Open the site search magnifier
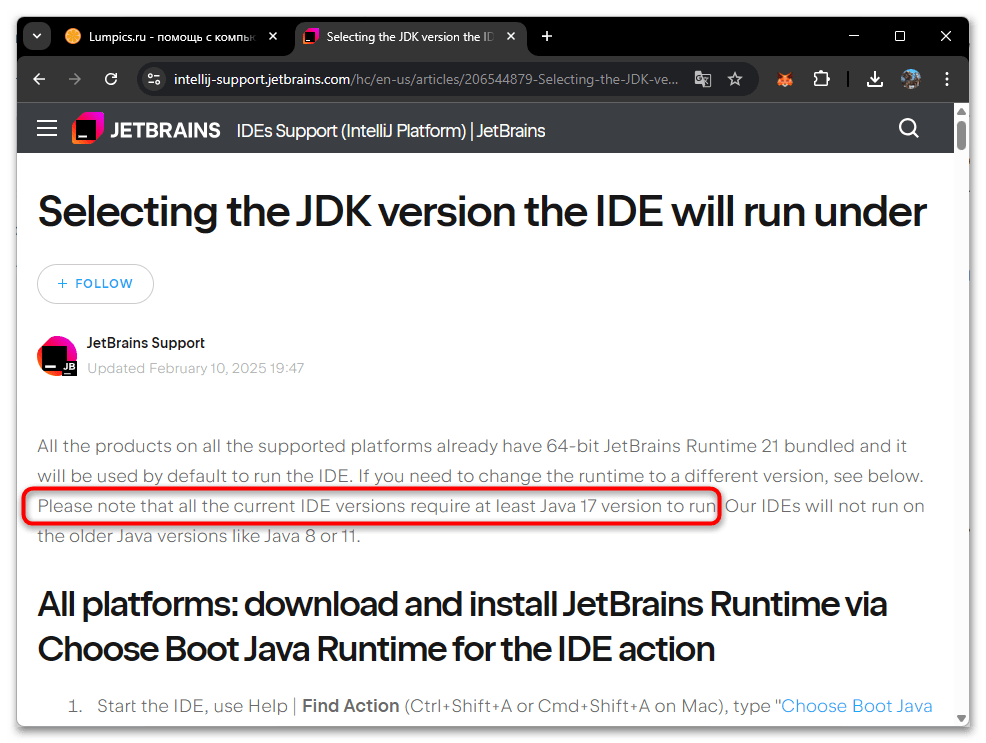Screen dimensions: 986x743 tap(909, 128)
